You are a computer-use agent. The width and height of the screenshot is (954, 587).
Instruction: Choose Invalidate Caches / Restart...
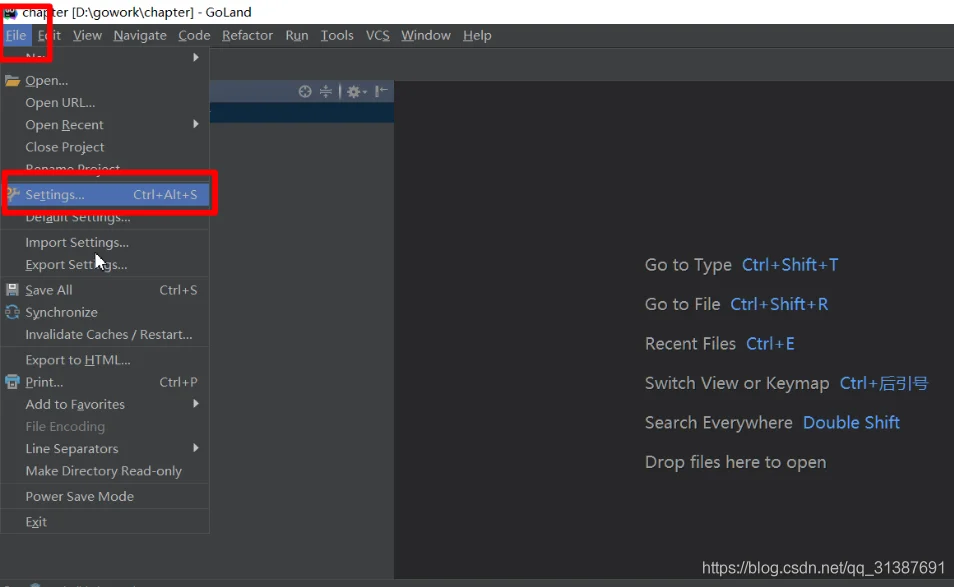click(x=105, y=335)
